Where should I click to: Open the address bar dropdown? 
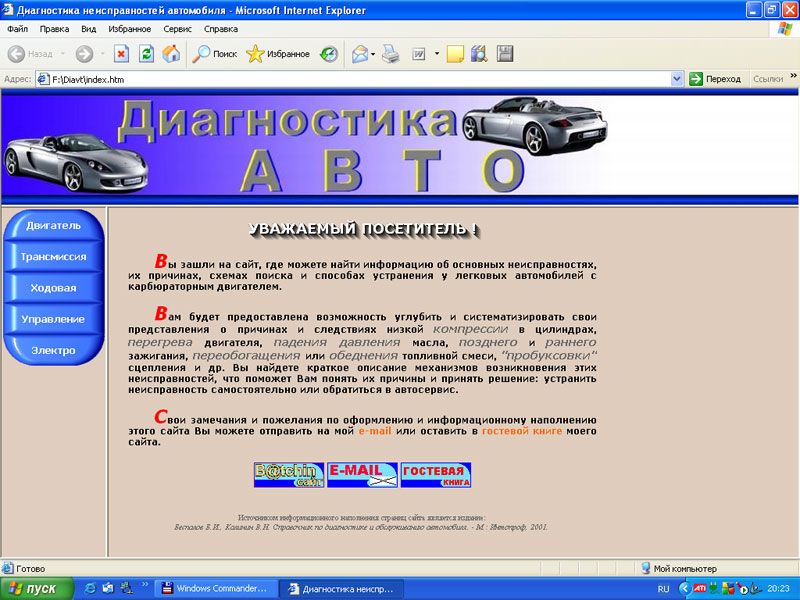click(x=676, y=77)
